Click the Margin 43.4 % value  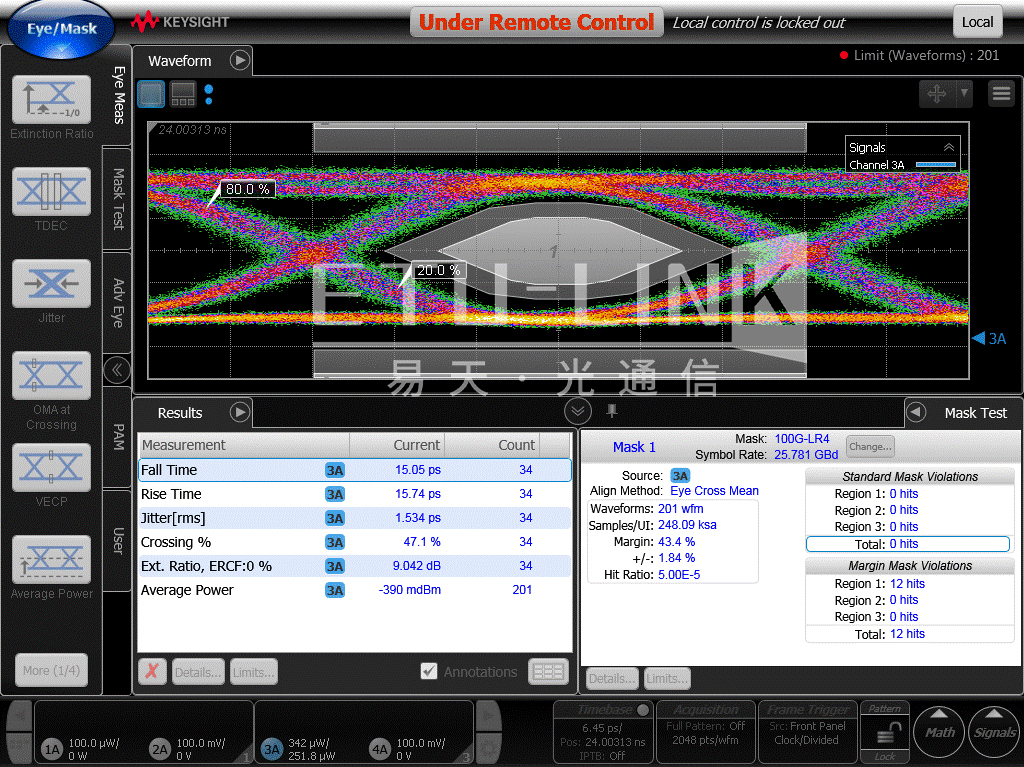(x=677, y=542)
